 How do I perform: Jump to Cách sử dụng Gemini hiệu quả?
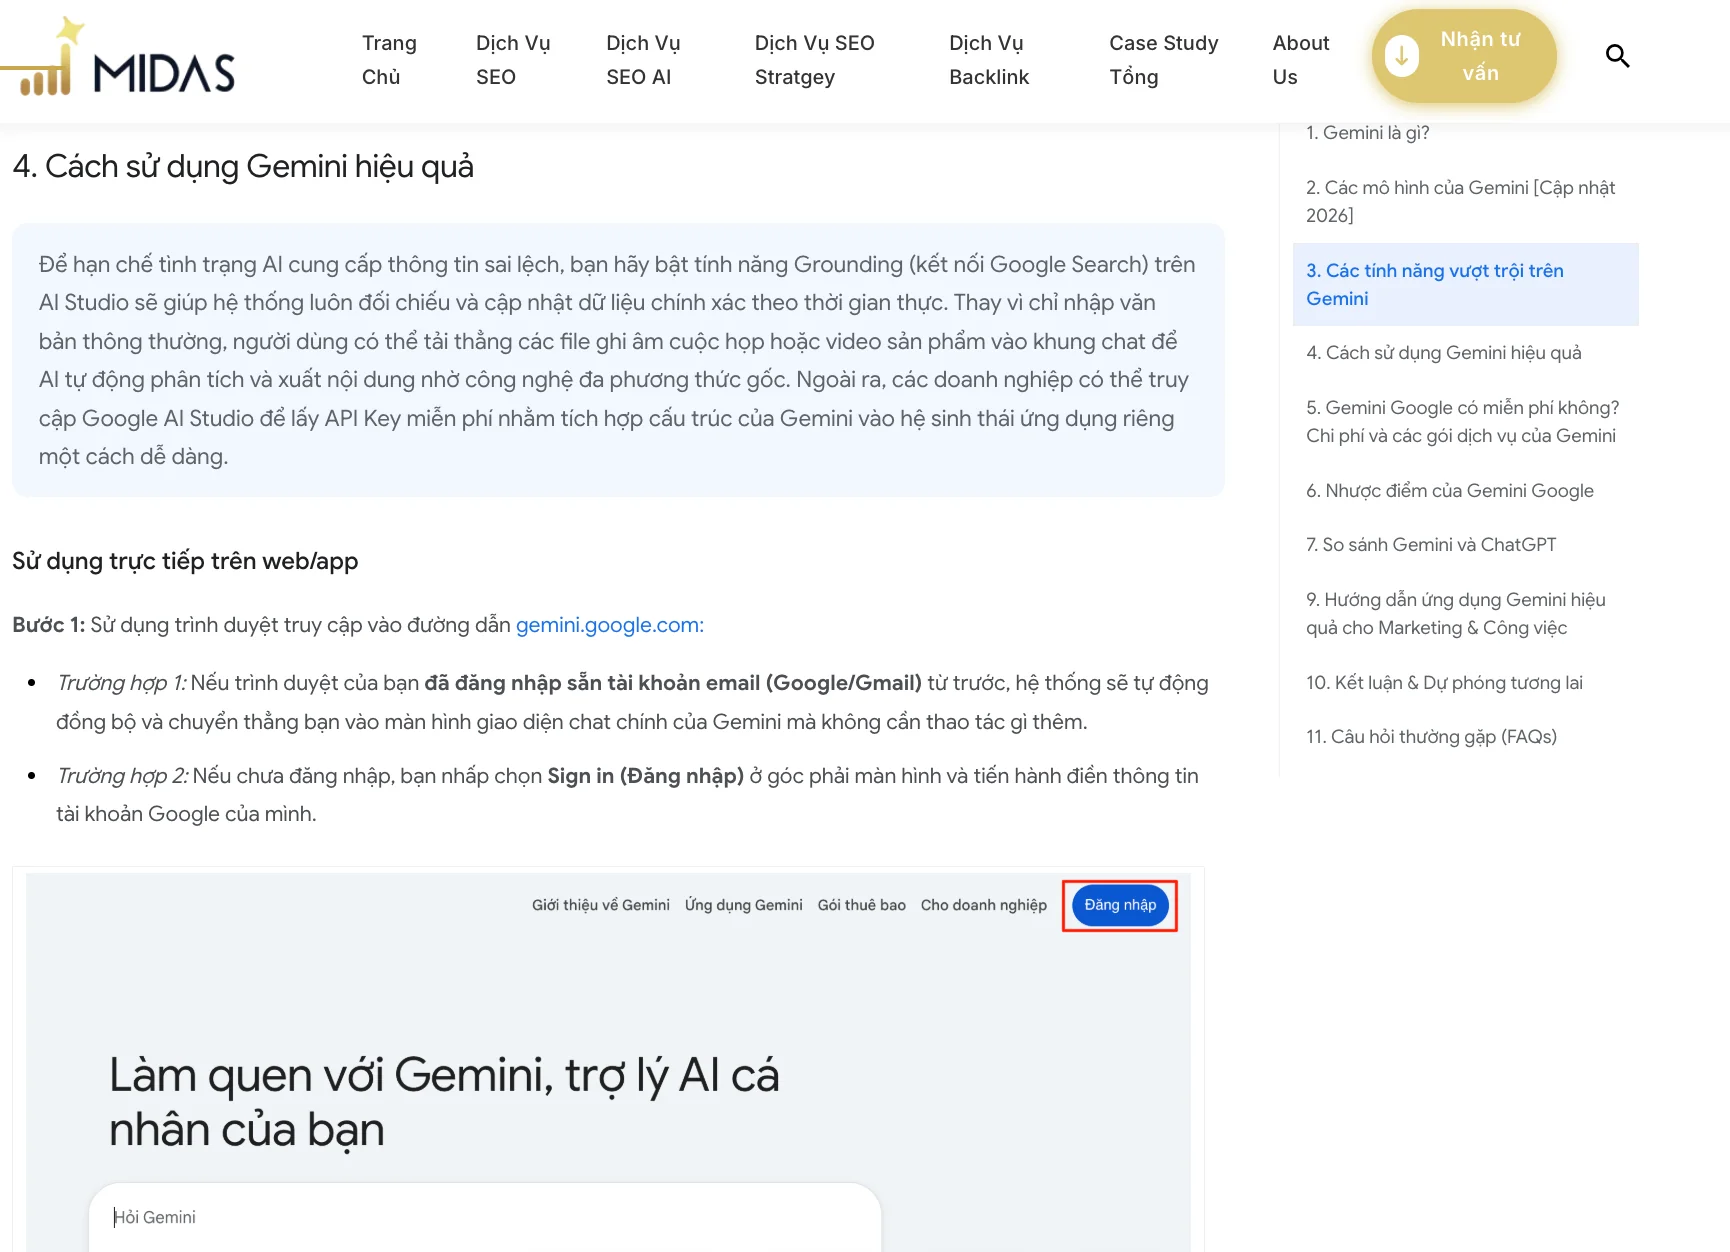point(1443,353)
